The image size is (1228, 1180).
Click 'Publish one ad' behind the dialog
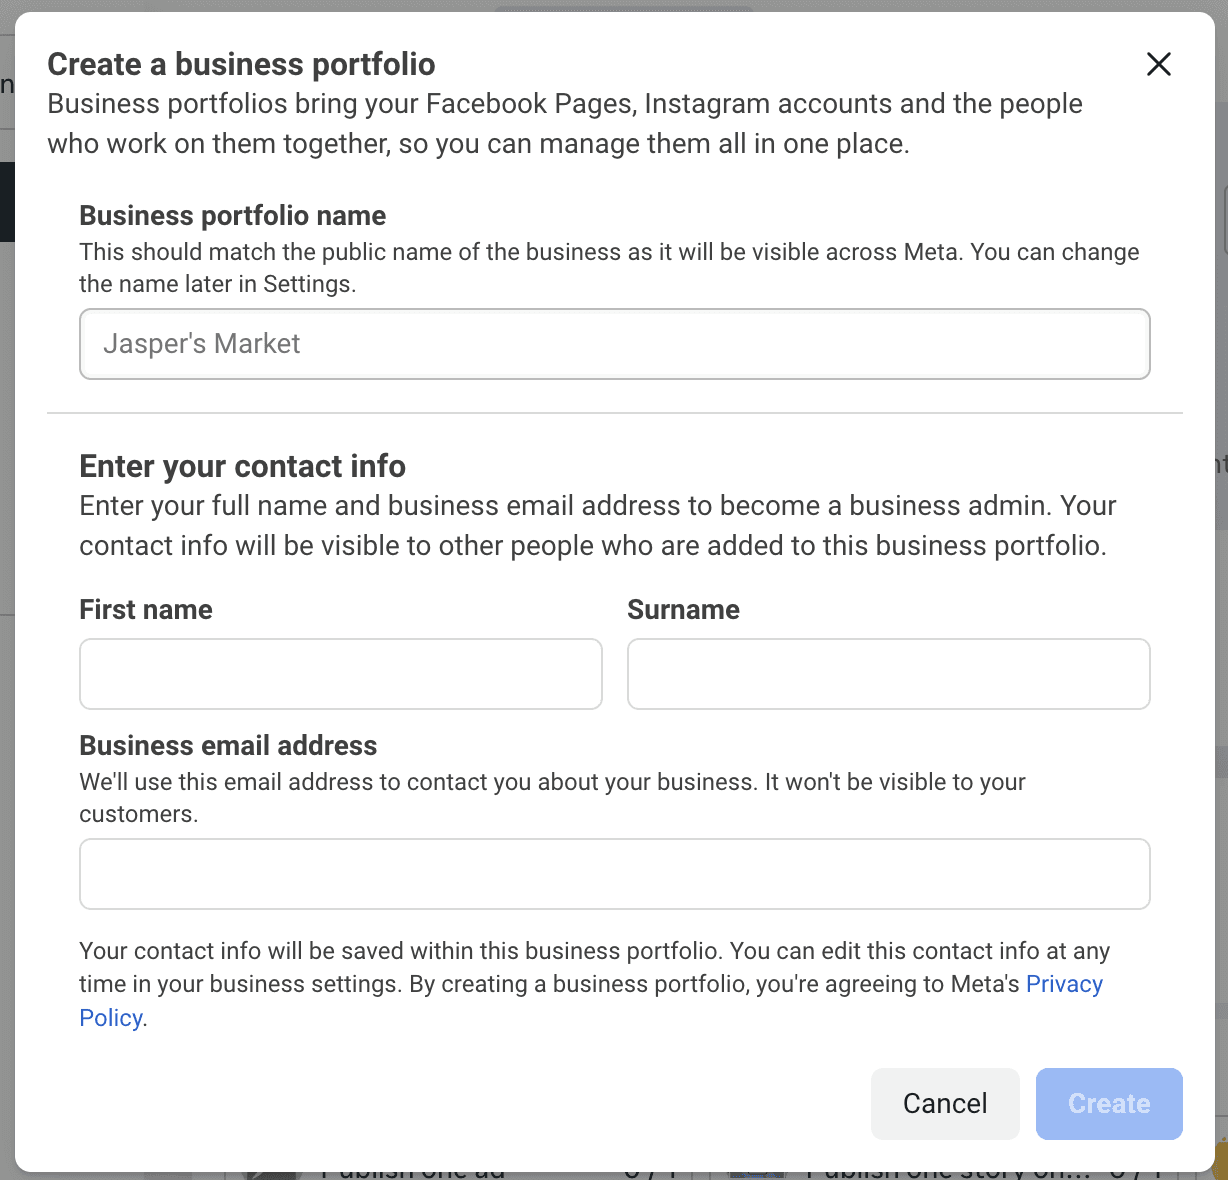[x=412, y=1173]
